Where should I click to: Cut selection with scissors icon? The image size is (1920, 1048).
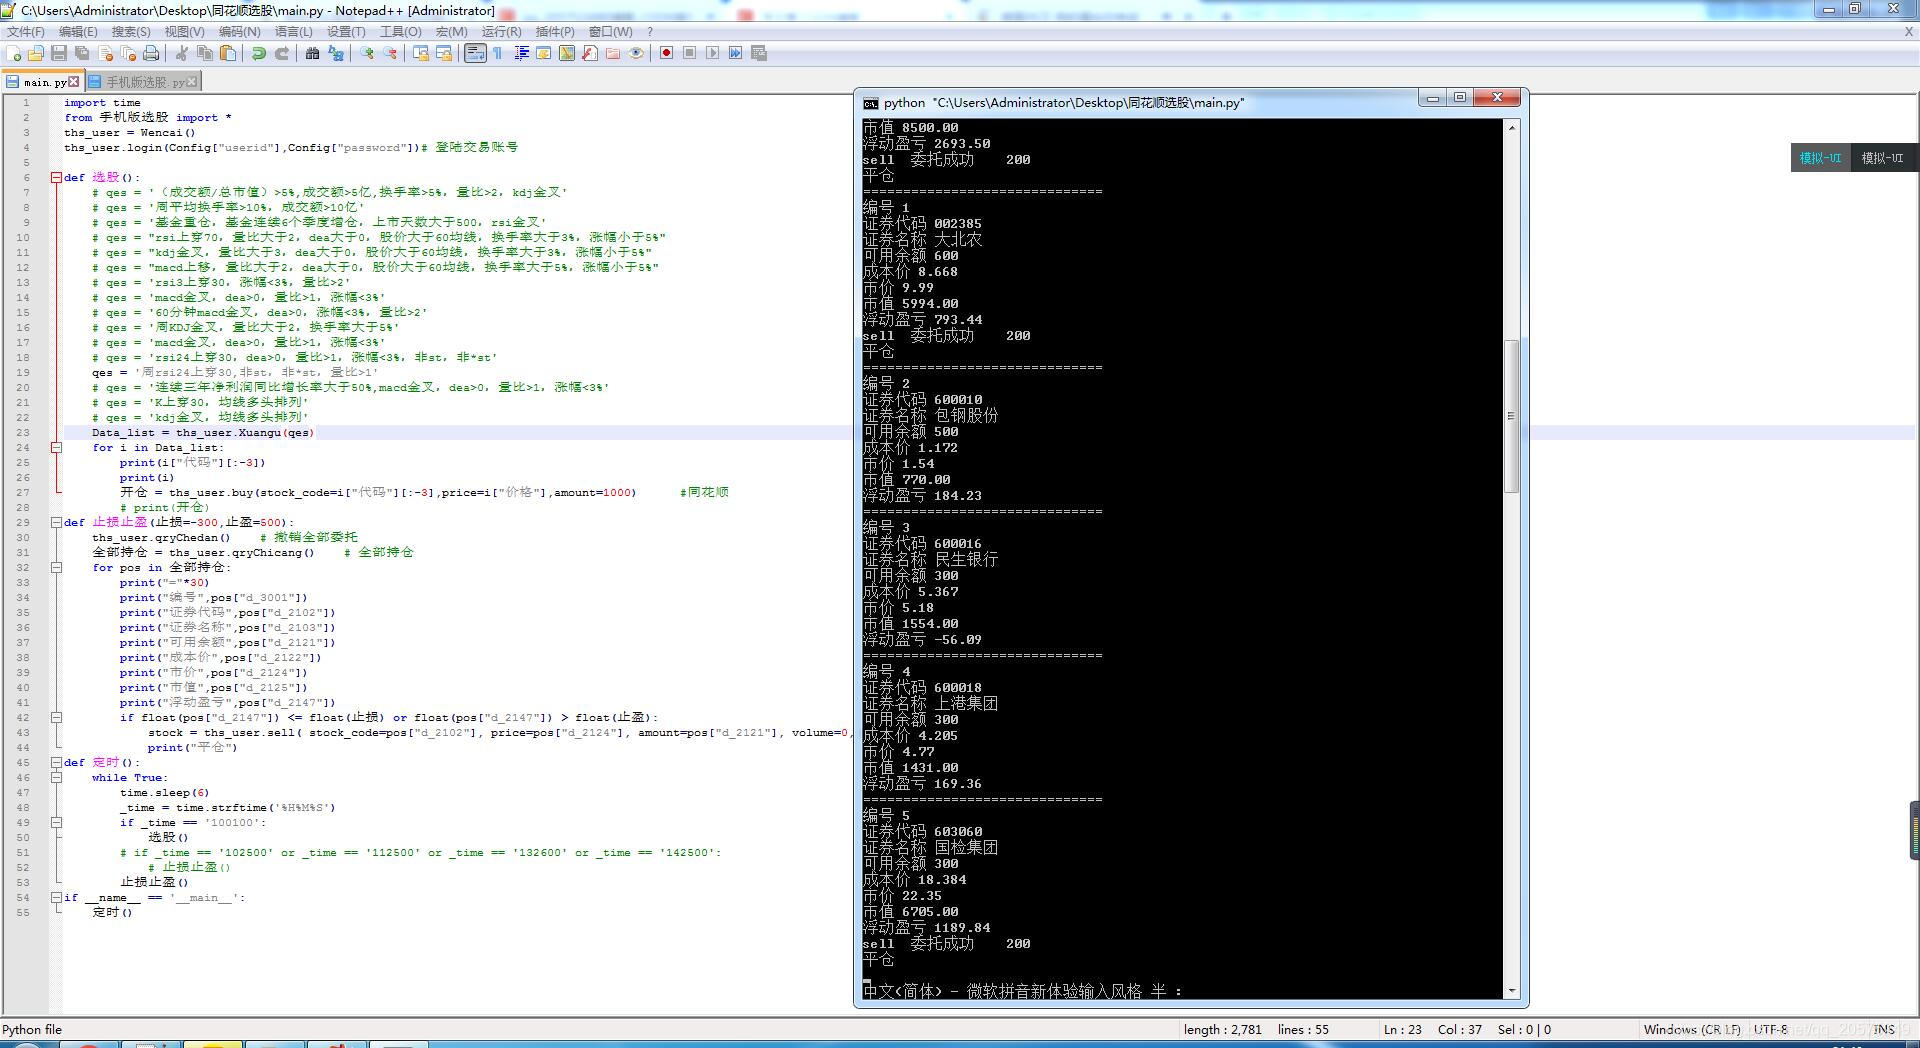tap(181, 53)
